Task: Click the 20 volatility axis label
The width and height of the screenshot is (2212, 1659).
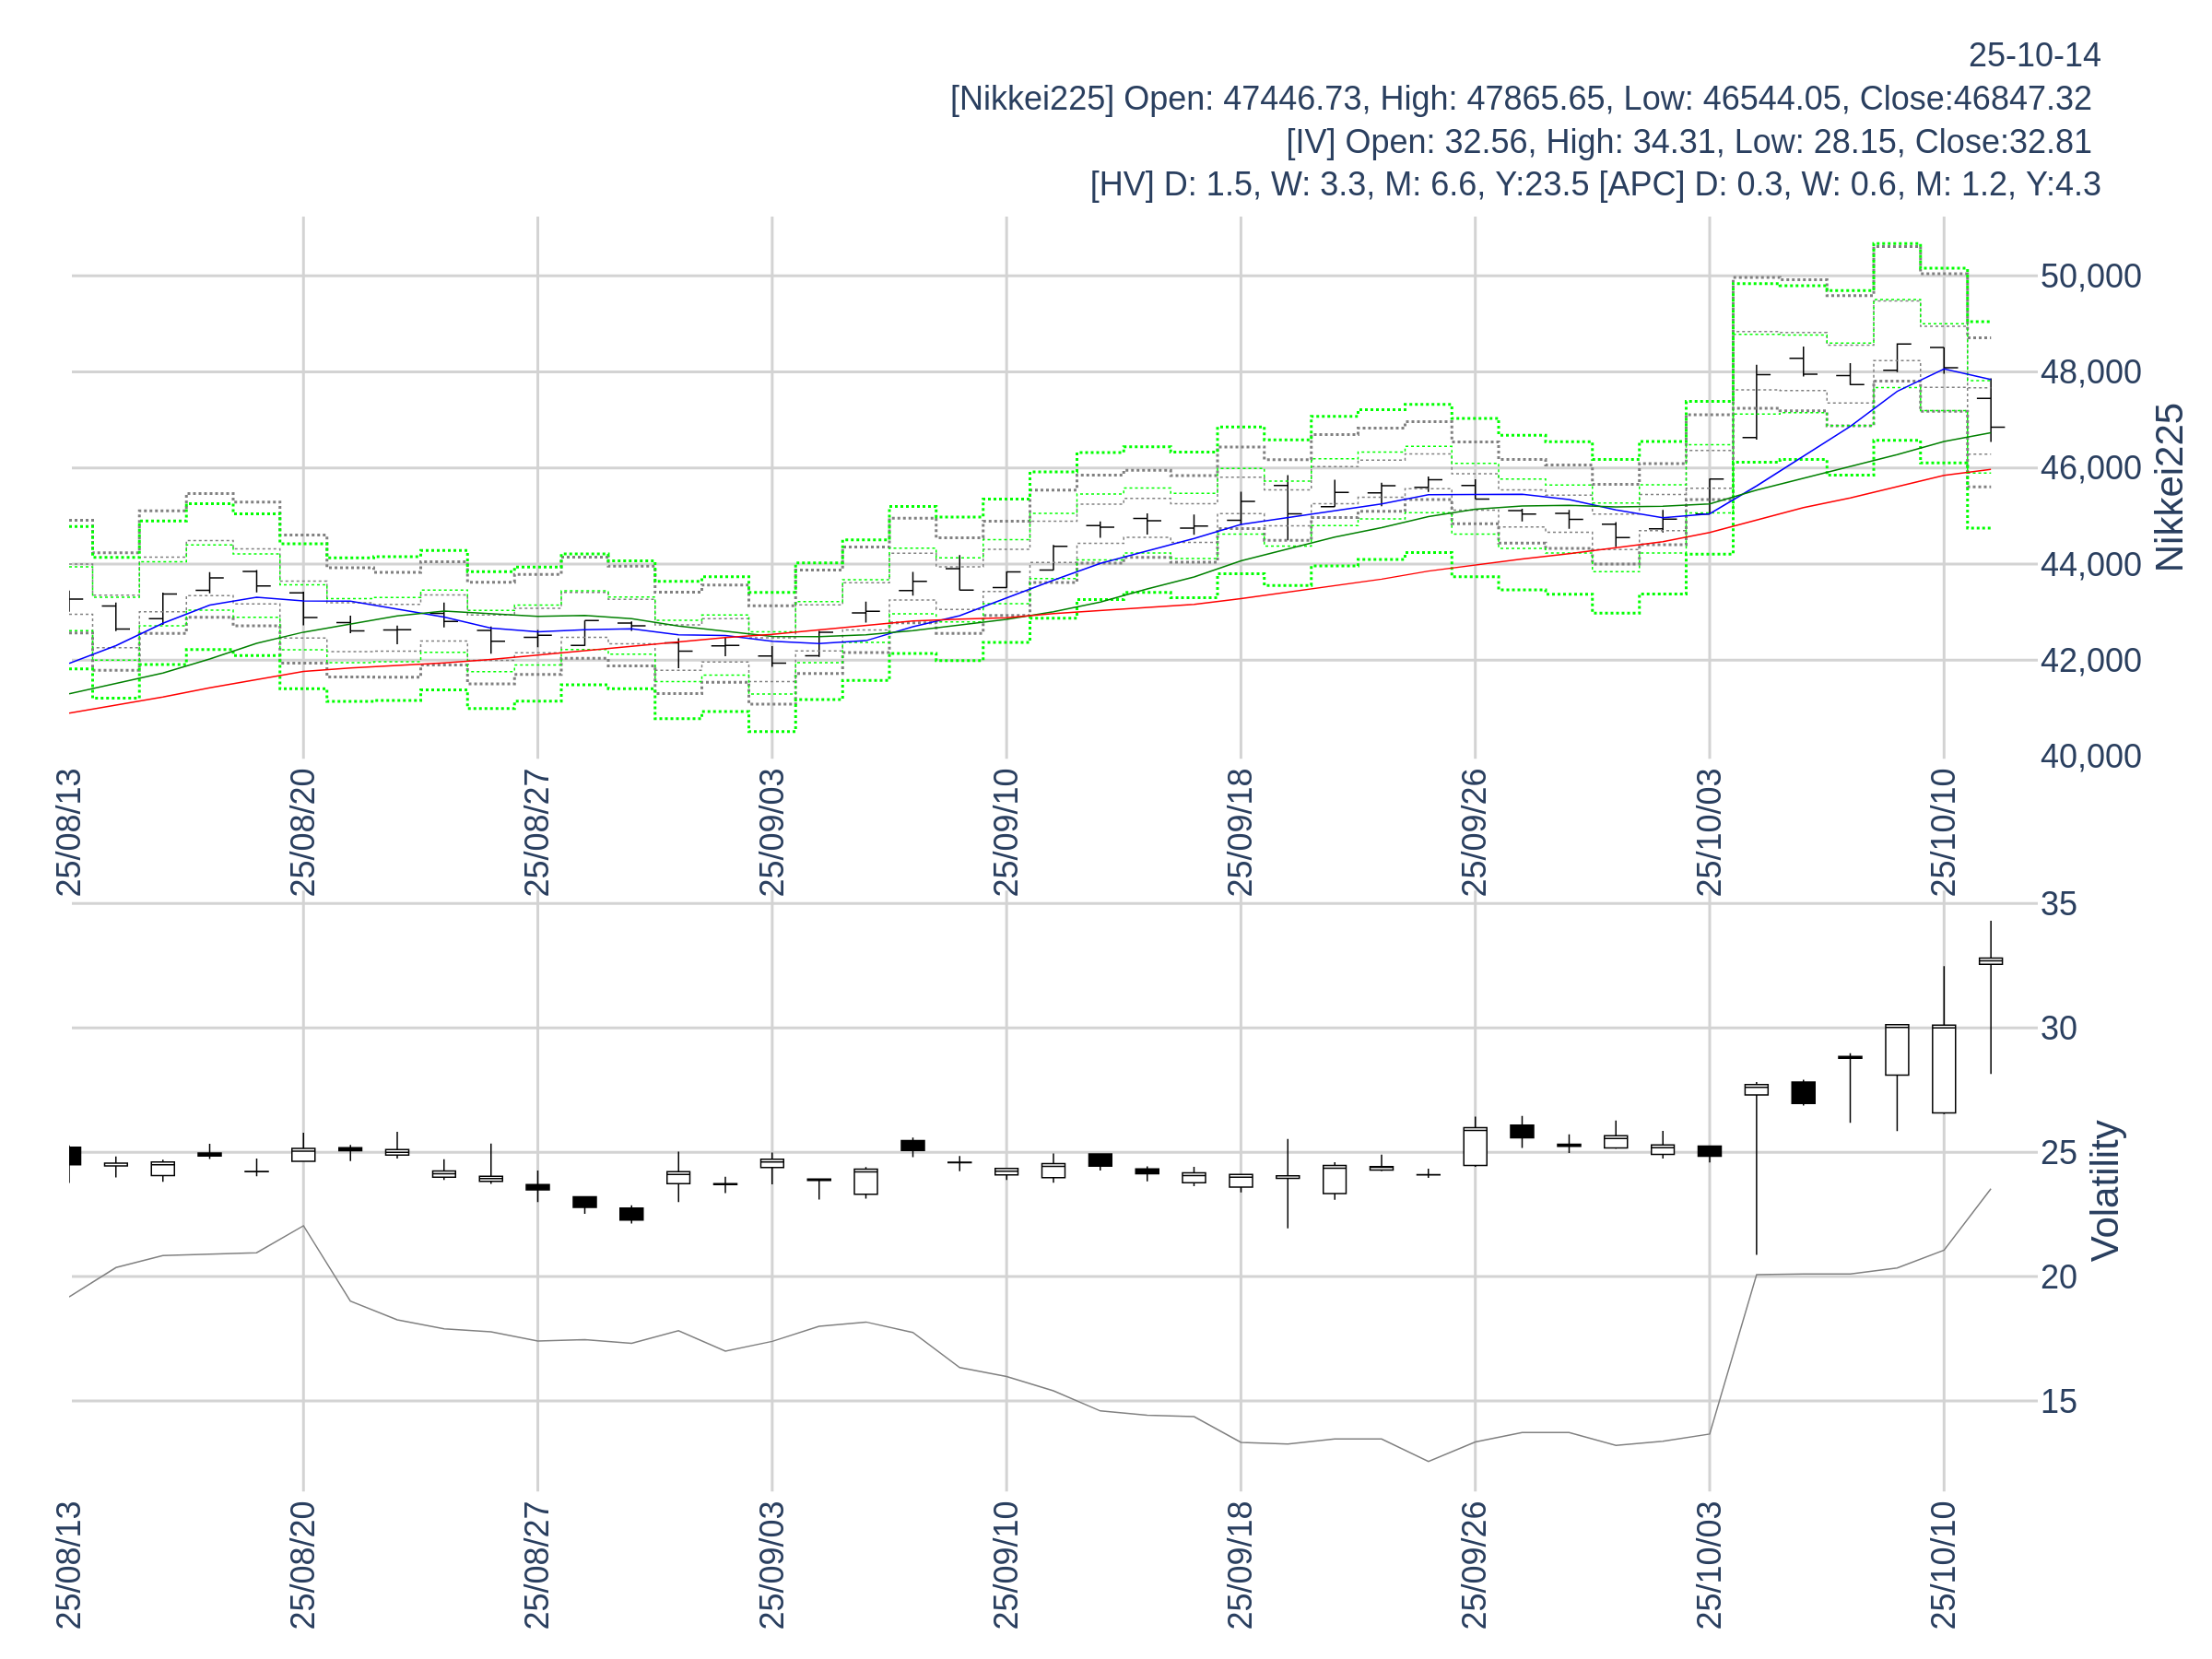Action: pos(2058,1278)
